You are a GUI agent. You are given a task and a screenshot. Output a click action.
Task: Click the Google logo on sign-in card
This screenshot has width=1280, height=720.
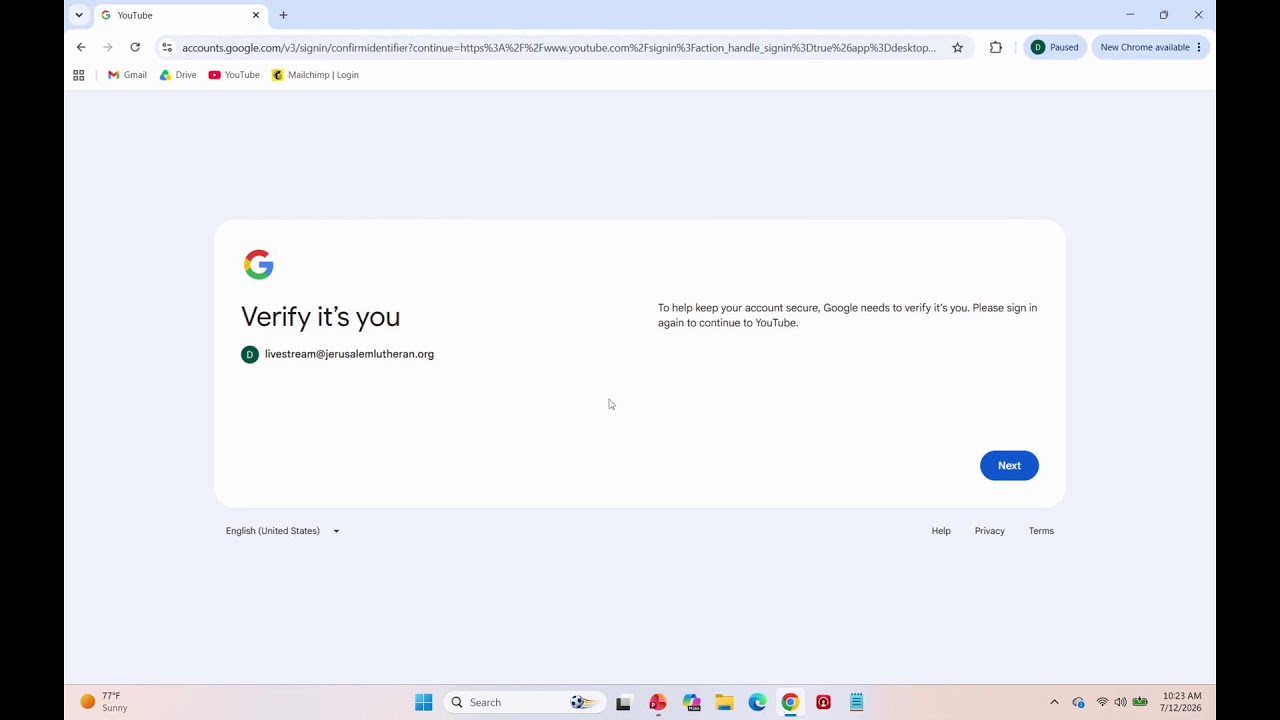click(x=258, y=264)
